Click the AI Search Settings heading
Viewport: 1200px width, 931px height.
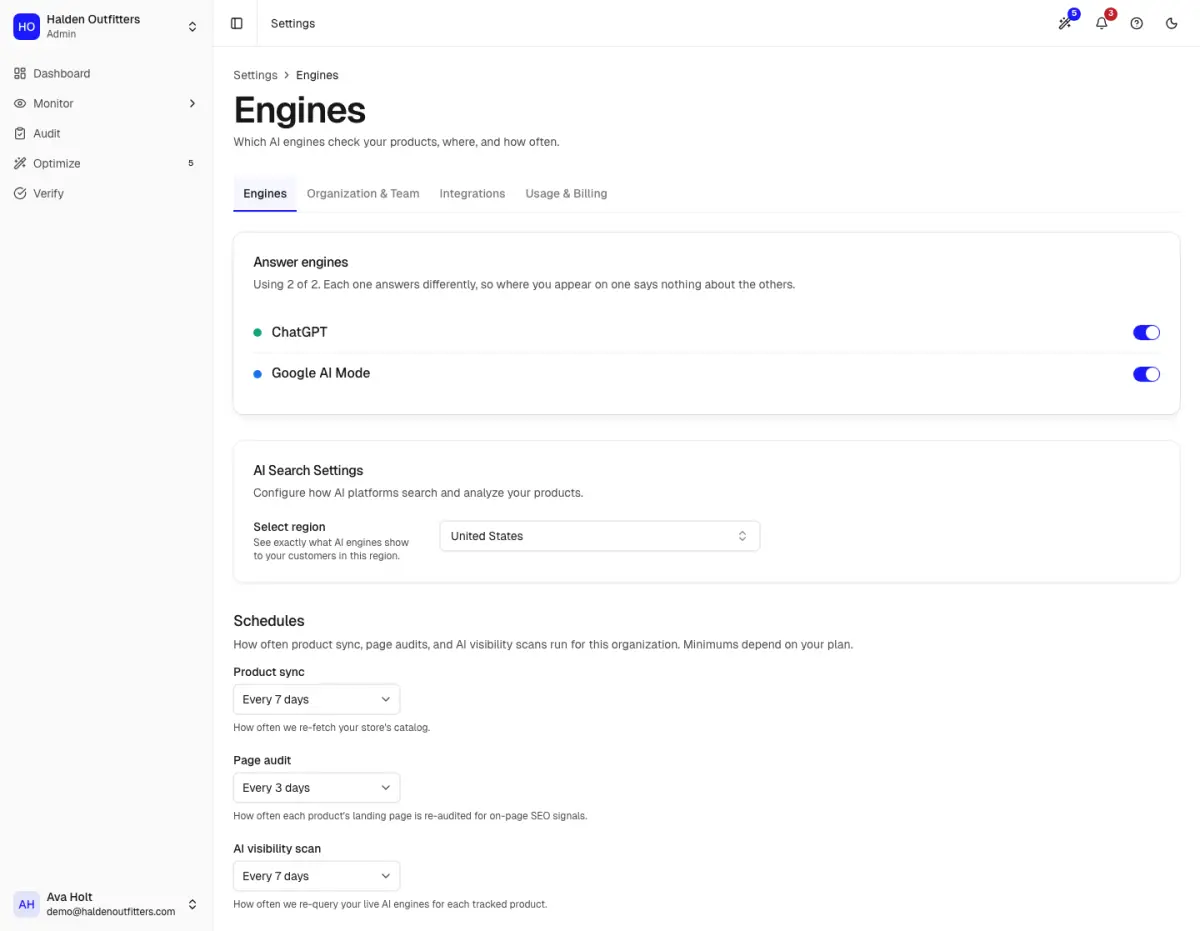tap(308, 470)
